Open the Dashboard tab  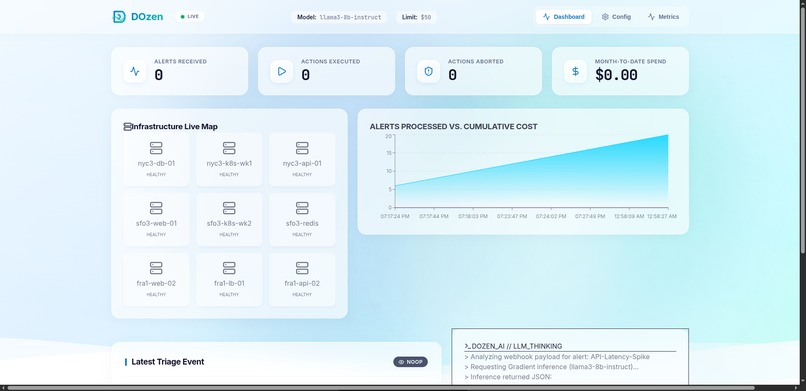pos(563,17)
